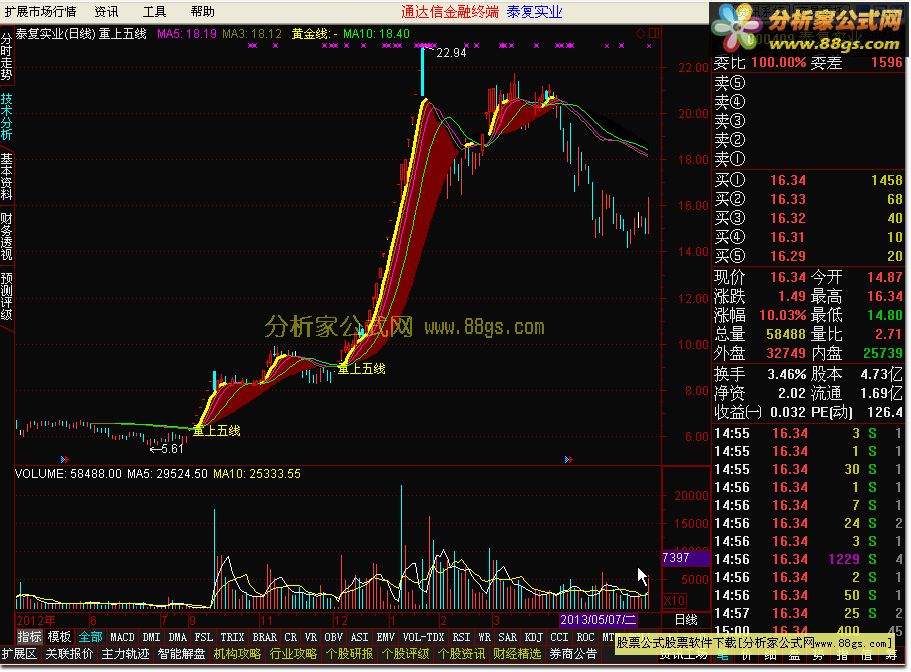Viewport: 911px width, 672px height.
Task: Click the 1229 trade tick row
Action: [x=808, y=559]
